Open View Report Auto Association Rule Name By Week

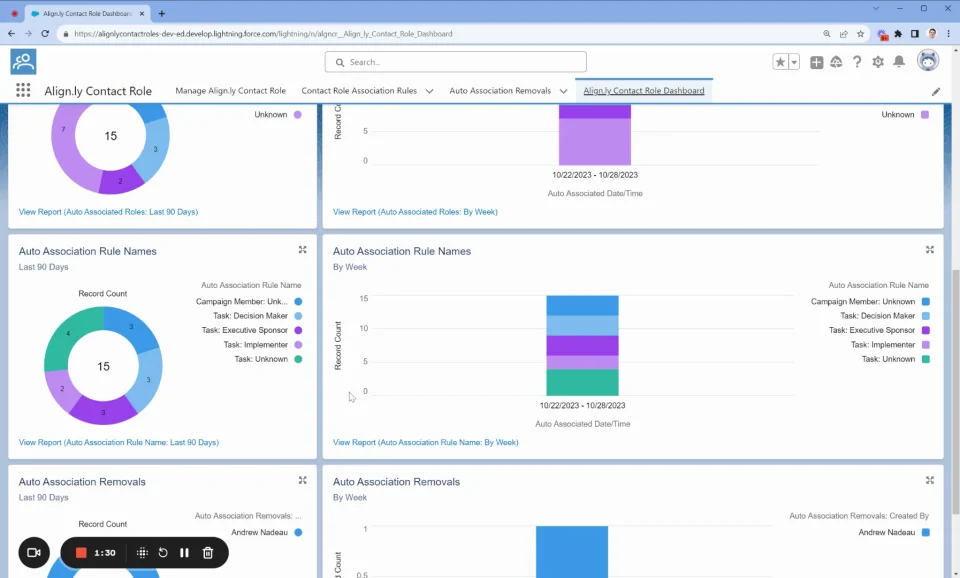point(426,442)
